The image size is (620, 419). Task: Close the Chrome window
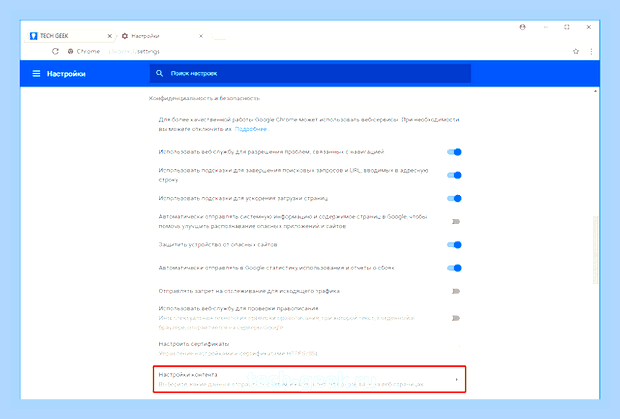588,27
